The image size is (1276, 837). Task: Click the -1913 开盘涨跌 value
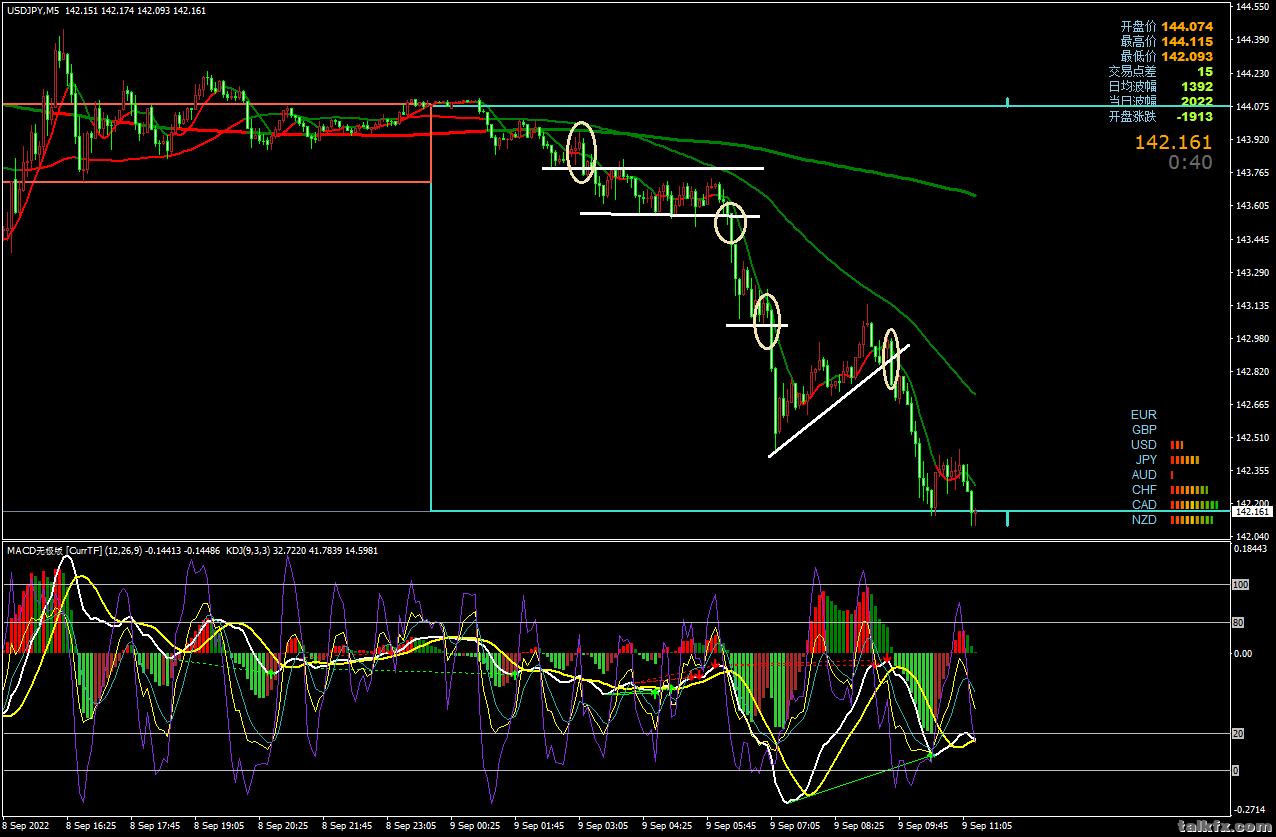[x=1194, y=116]
